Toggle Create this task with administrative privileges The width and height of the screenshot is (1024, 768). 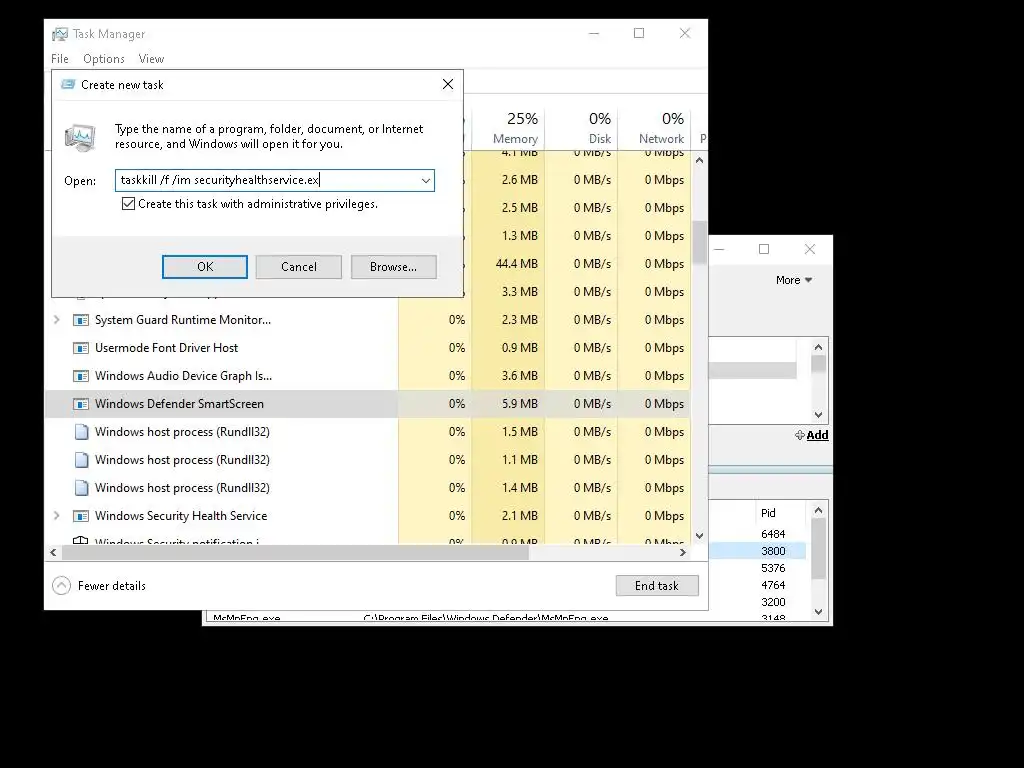click(129, 204)
